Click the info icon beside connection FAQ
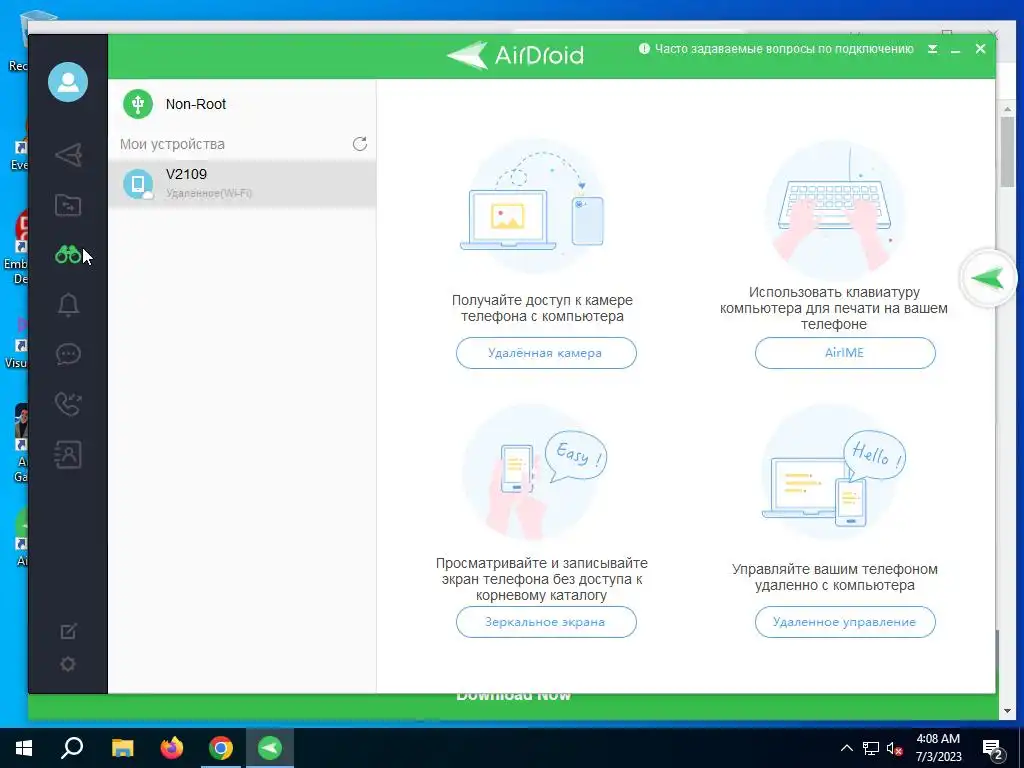The image size is (1024, 768). point(644,48)
